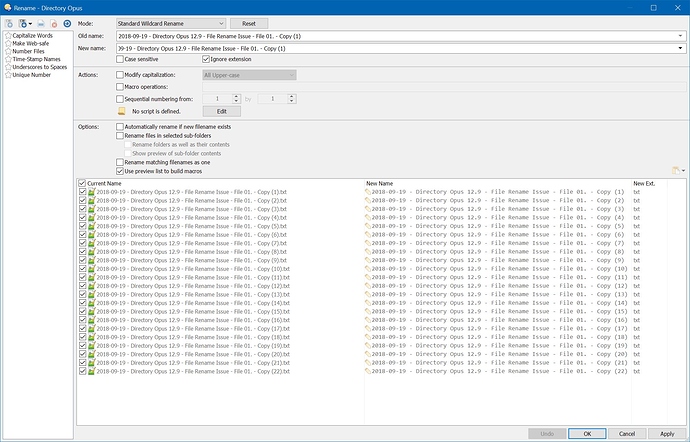Click the txt extension in the Copy (2) row
Viewport: 690px width, 442px height.
point(637,201)
